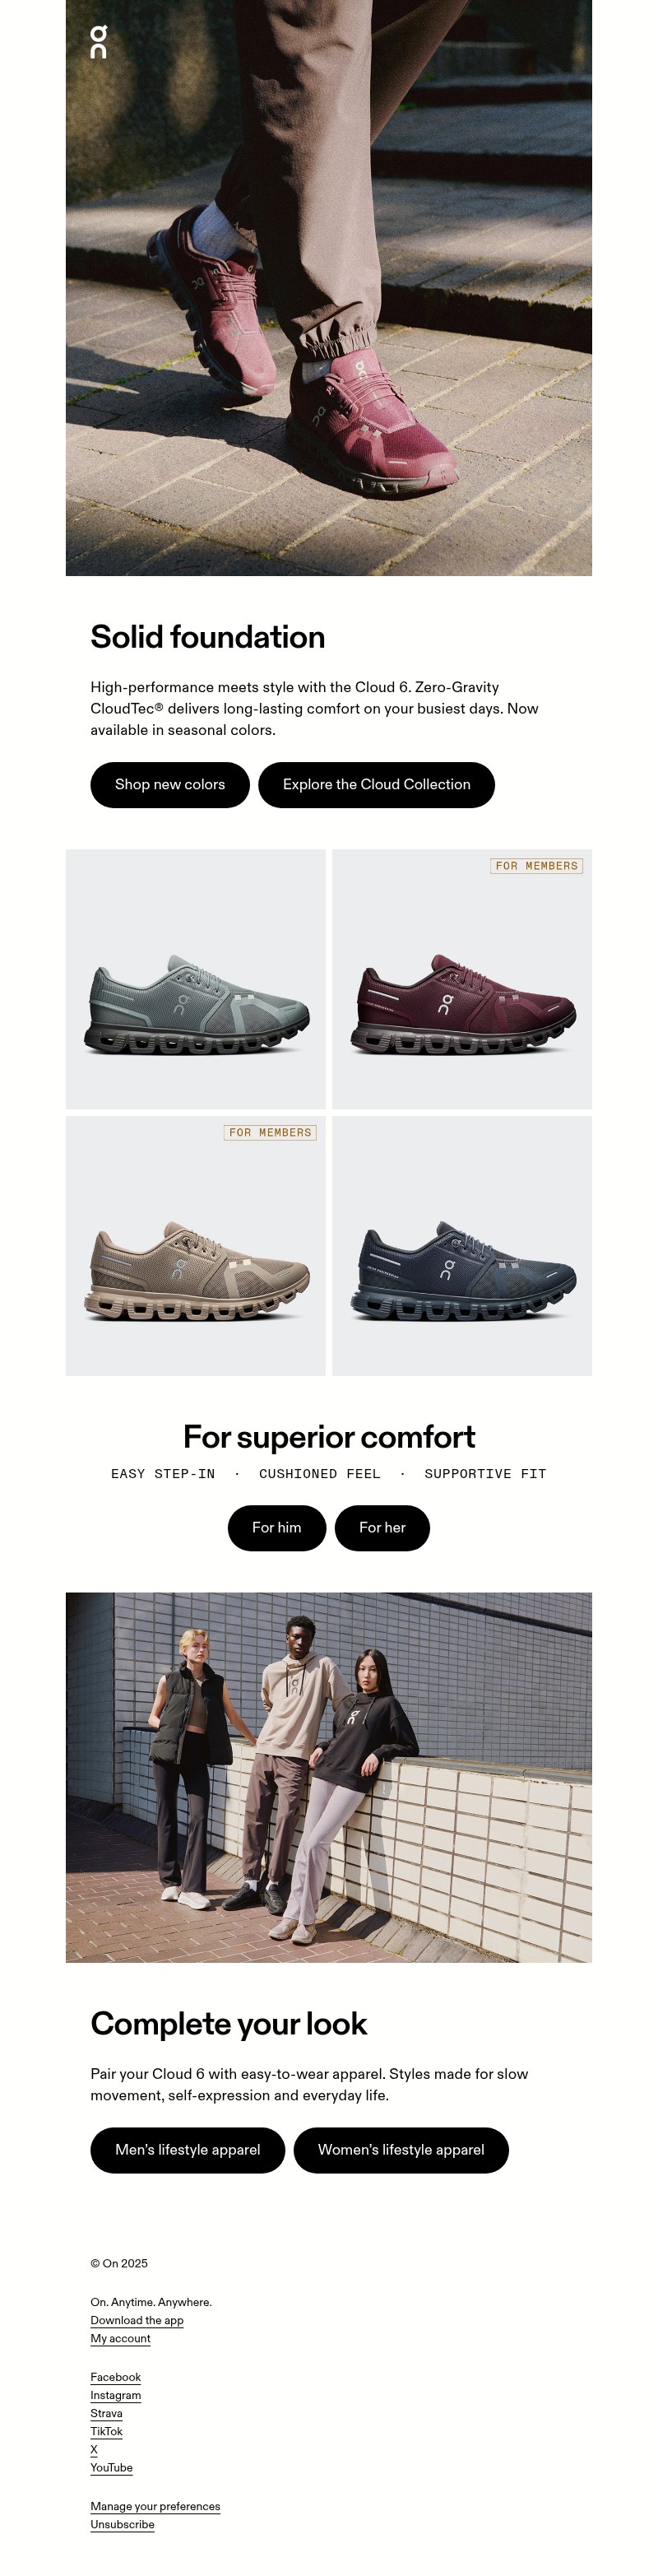The image size is (658, 2576).
Task: Click the On logo in hero image
Action: pyautogui.click(x=98, y=42)
